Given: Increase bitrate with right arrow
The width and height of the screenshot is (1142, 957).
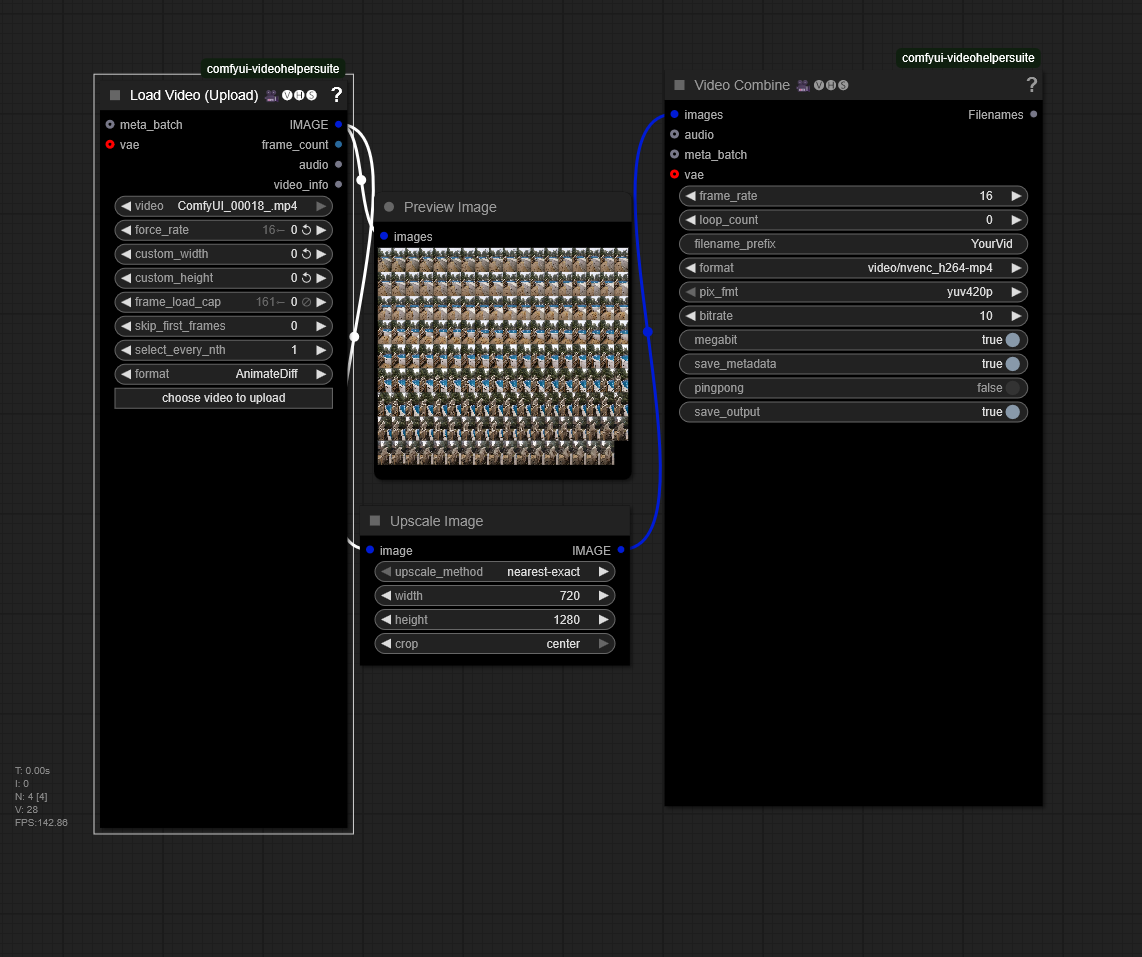Looking at the screenshot, I should click(1016, 316).
